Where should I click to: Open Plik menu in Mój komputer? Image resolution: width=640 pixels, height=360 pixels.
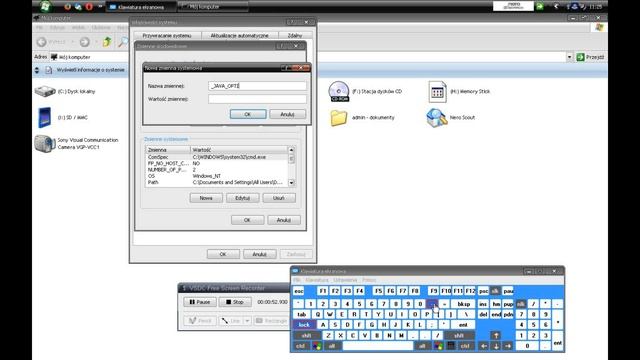39,28
